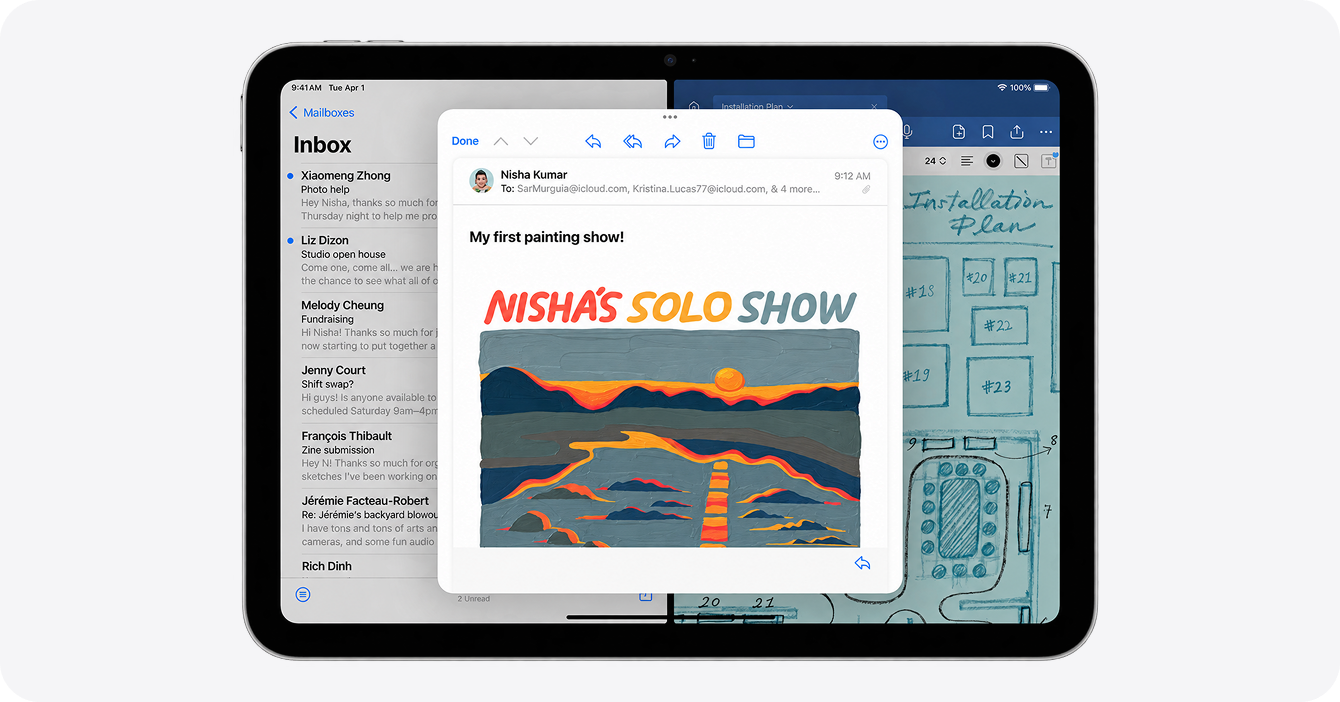Viewport: 1340px width, 702px height.
Task: Forward the email using the forward arrow
Action: [x=672, y=142]
